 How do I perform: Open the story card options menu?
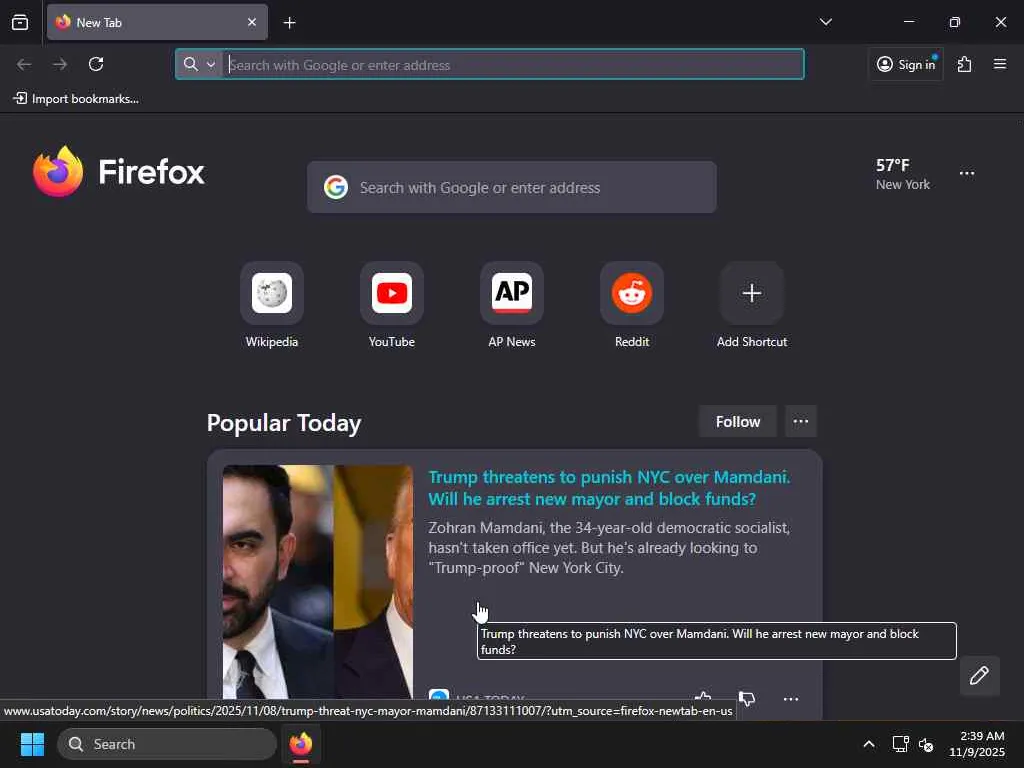click(x=791, y=699)
